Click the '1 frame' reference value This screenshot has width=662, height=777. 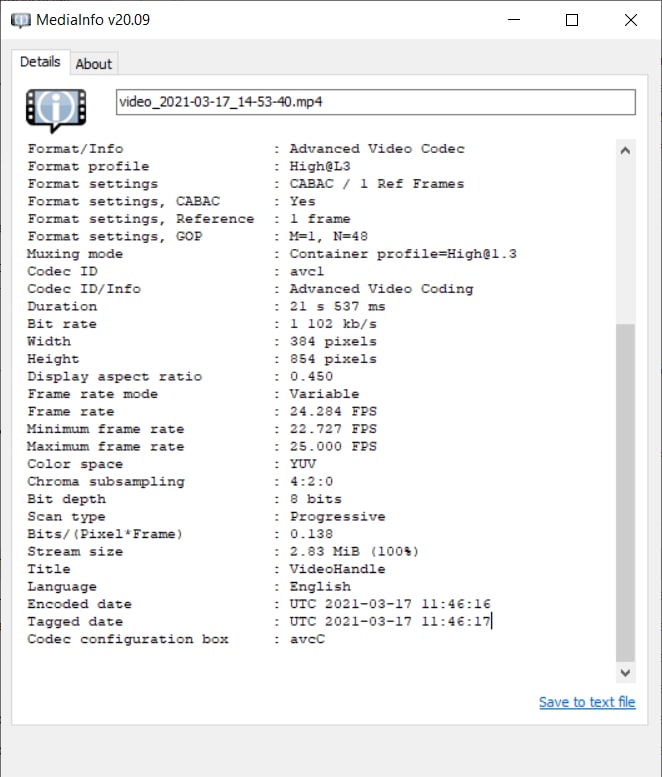pyautogui.click(x=320, y=219)
